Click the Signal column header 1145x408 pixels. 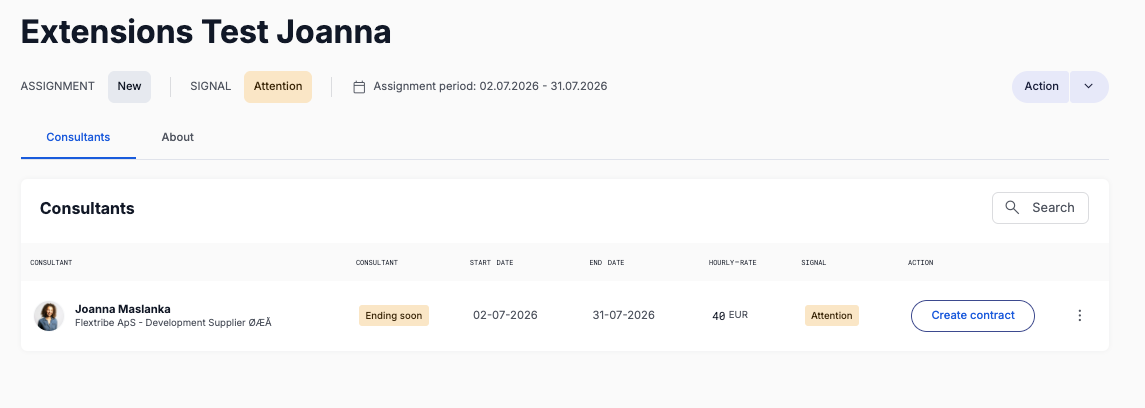coord(813,263)
